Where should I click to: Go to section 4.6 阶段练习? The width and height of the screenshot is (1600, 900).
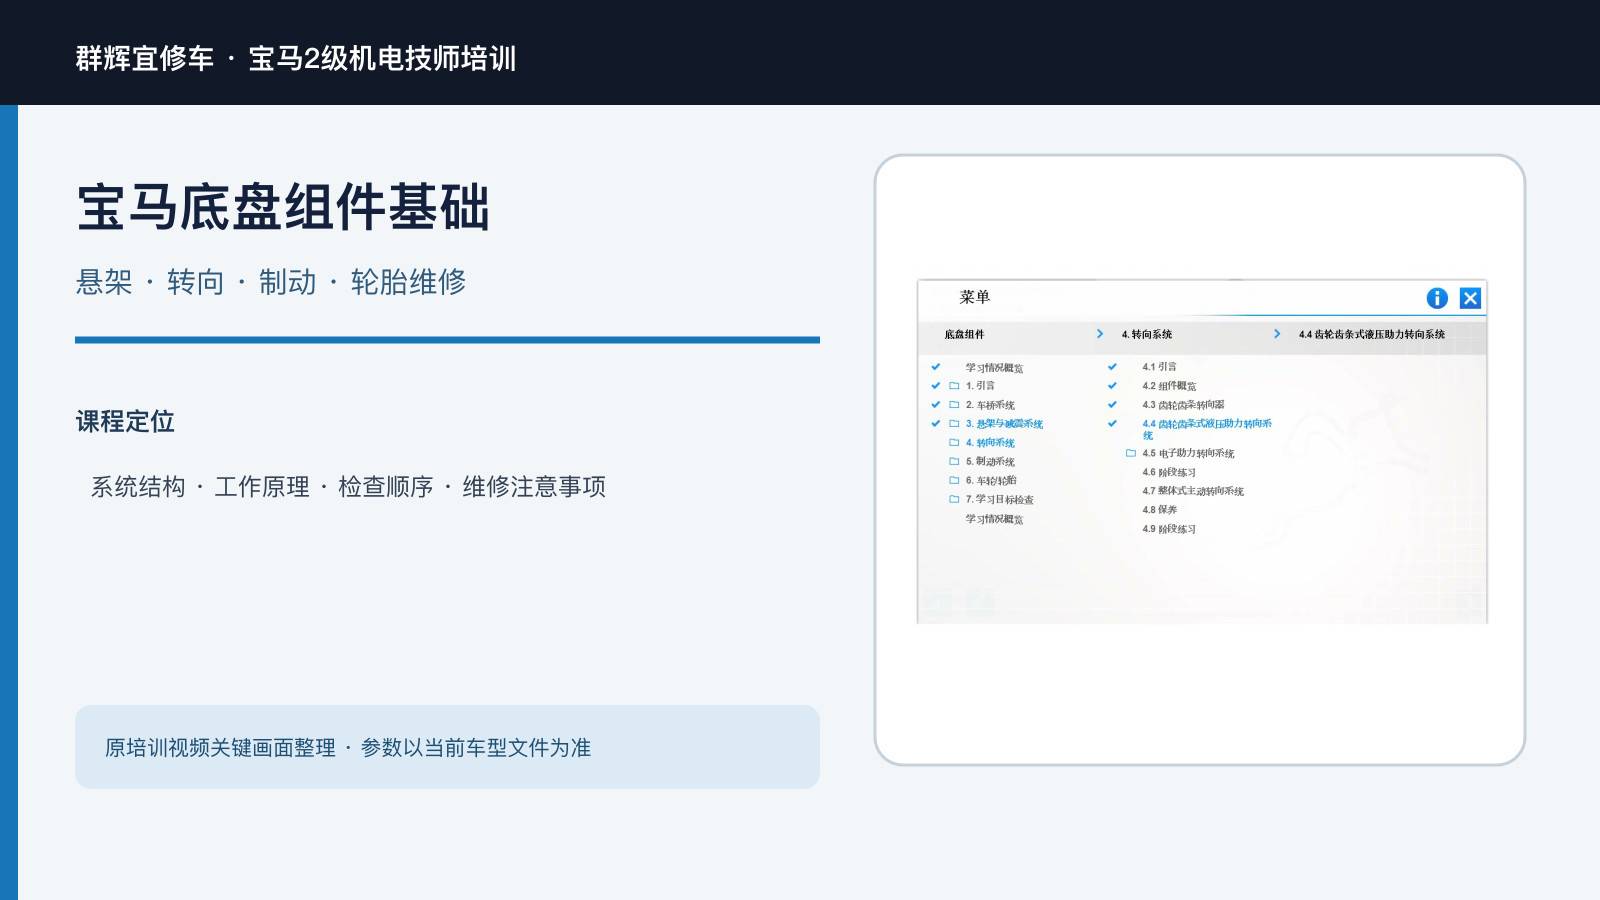pos(1169,472)
